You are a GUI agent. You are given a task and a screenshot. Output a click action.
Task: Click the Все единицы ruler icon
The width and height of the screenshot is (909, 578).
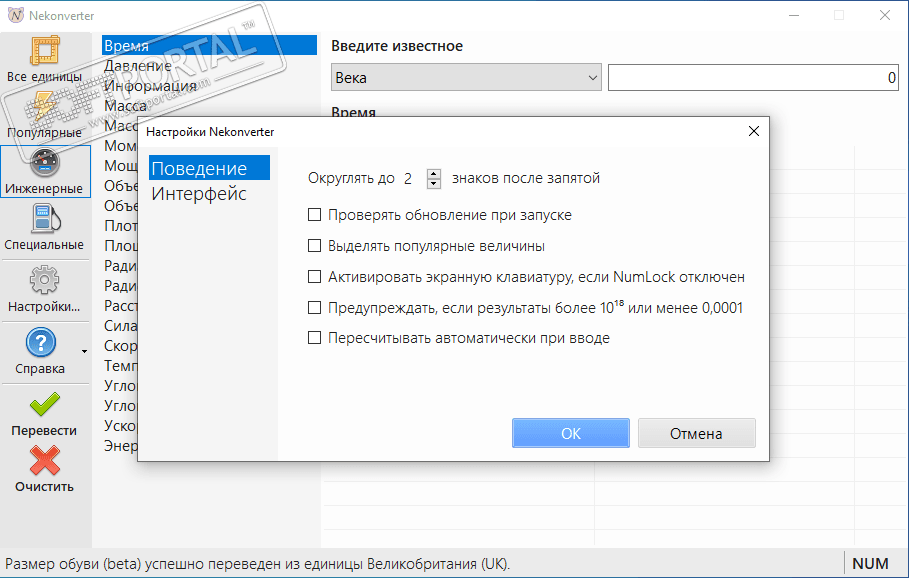click(x=45, y=52)
